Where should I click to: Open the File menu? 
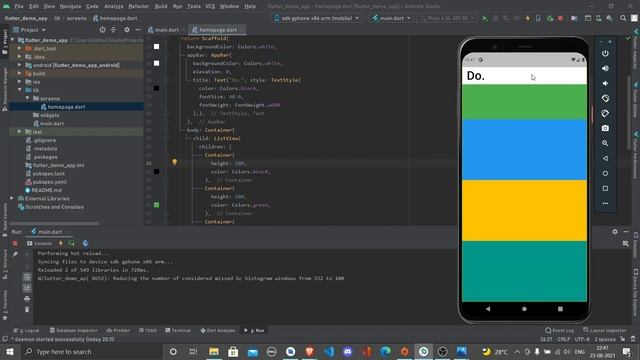point(19,6)
